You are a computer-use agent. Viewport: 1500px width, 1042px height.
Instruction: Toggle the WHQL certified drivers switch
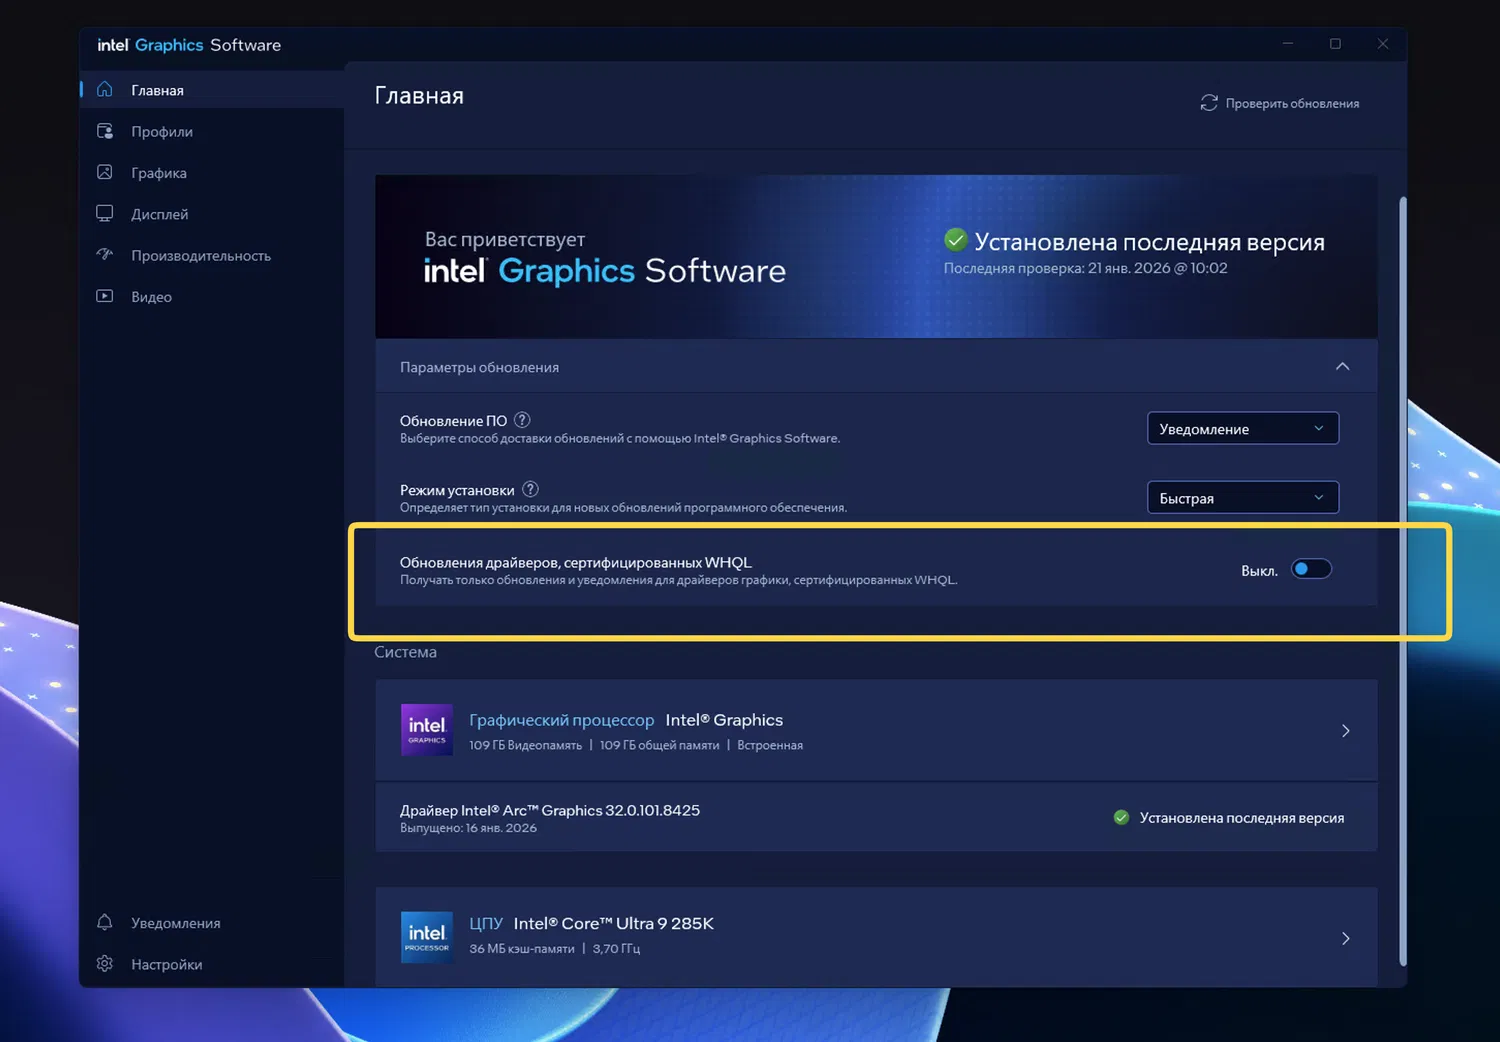click(x=1311, y=569)
